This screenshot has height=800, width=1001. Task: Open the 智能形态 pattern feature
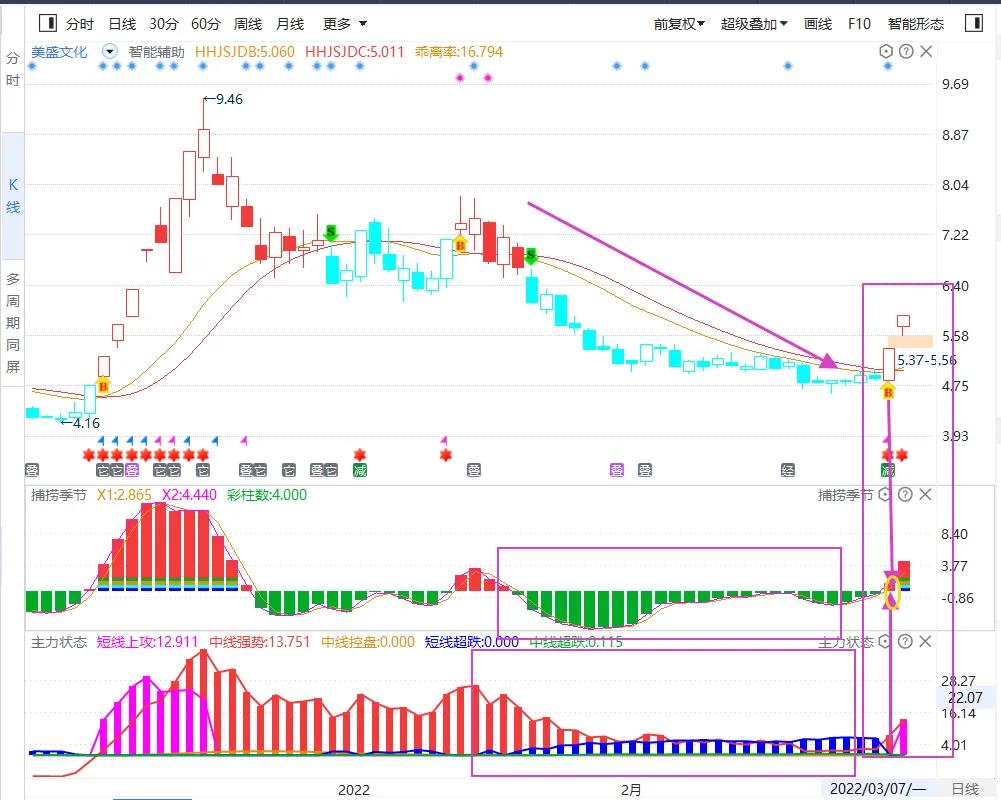click(x=915, y=24)
